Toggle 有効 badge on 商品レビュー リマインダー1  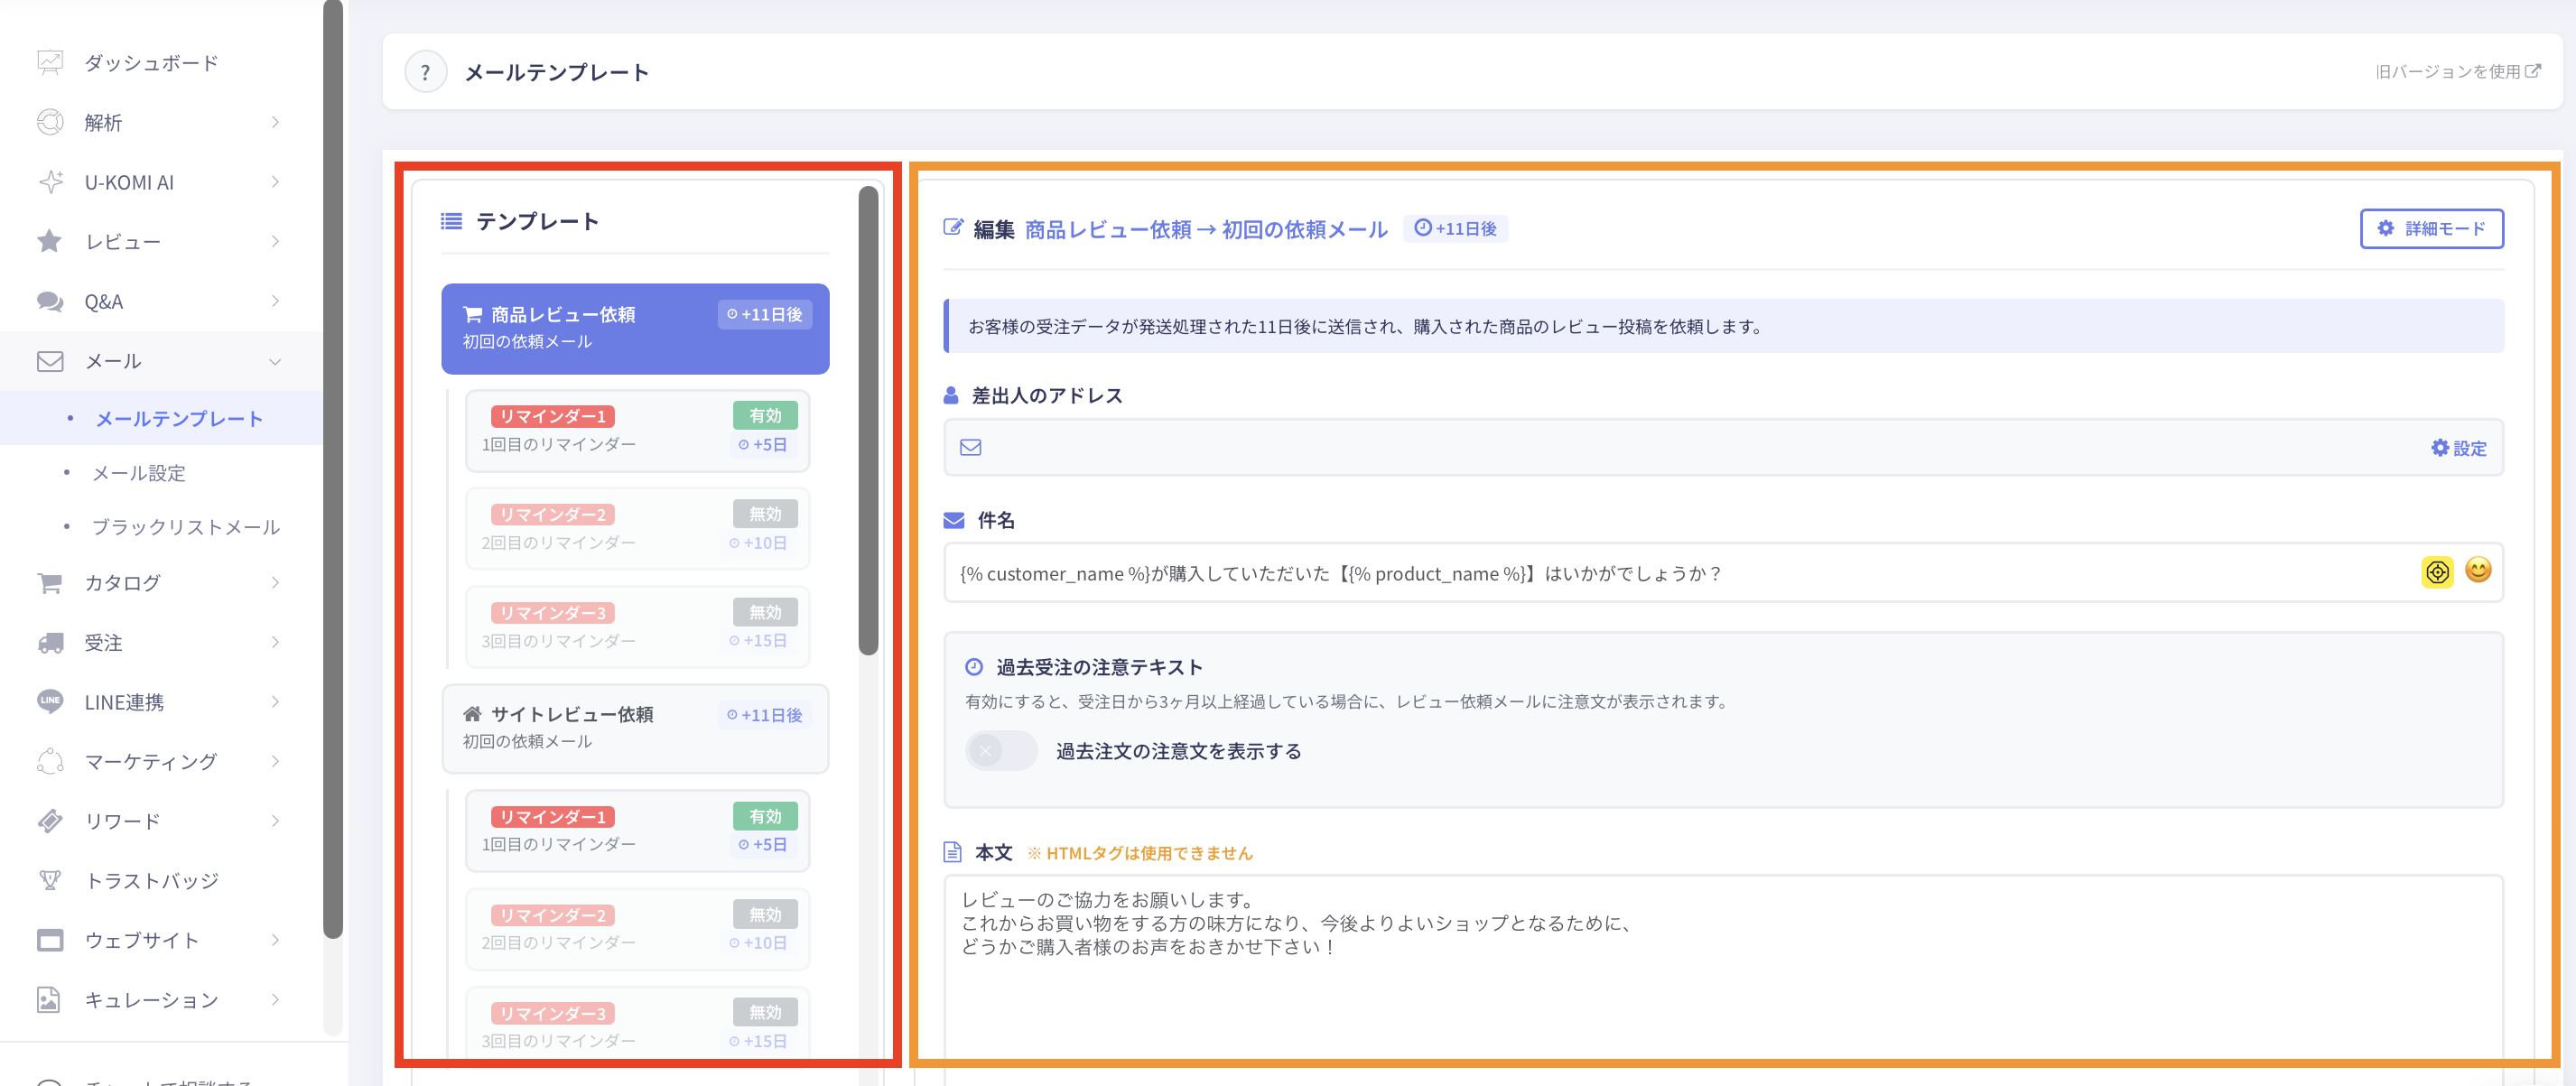[x=765, y=416]
